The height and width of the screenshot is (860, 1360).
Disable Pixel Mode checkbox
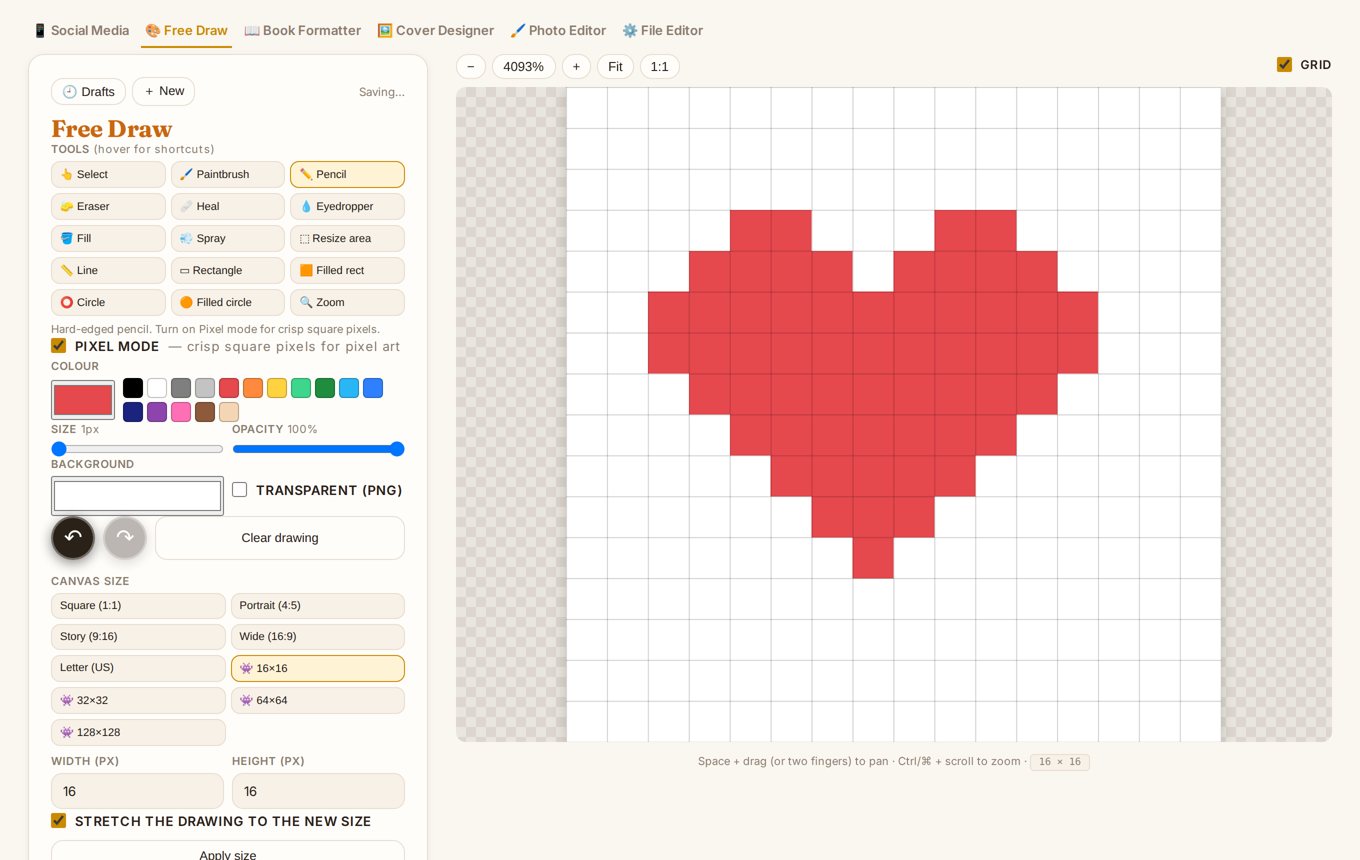point(59,346)
